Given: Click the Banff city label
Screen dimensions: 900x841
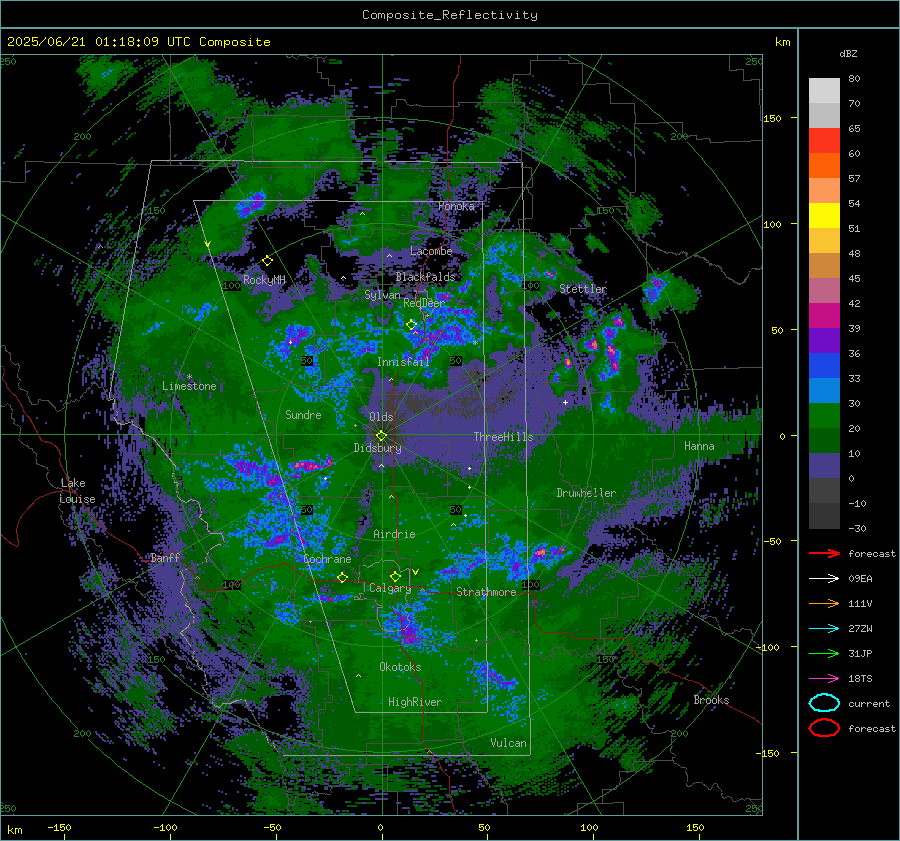Looking at the screenshot, I should pyautogui.click(x=165, y=557).
